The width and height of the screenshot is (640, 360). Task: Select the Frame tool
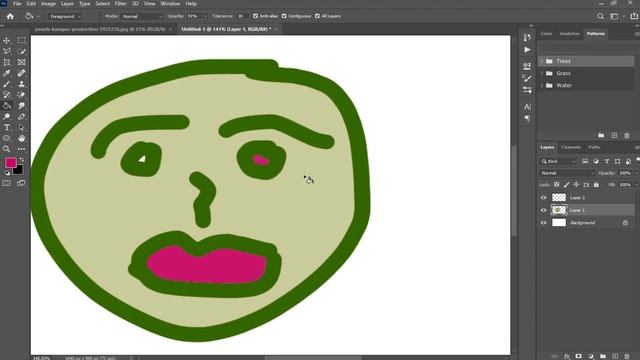coord(21,62)
